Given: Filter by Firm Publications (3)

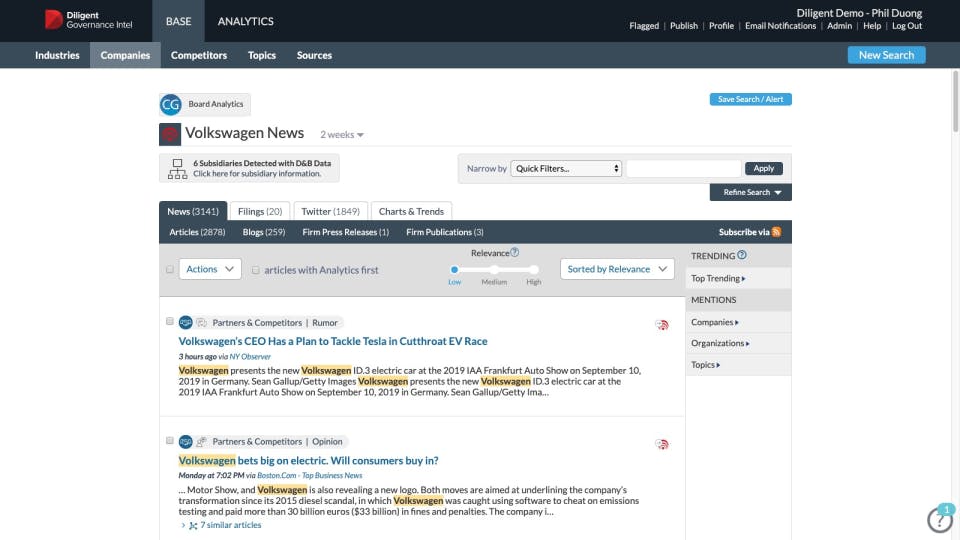Looking at the screenshot, I should [444, 232].
